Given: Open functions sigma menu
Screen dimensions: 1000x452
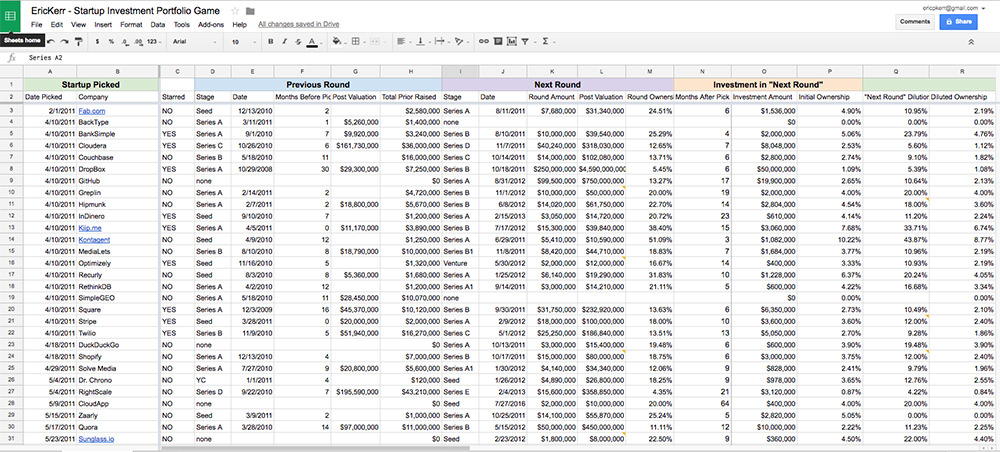Looking at the screenshot, I should (x=547, y=41).
